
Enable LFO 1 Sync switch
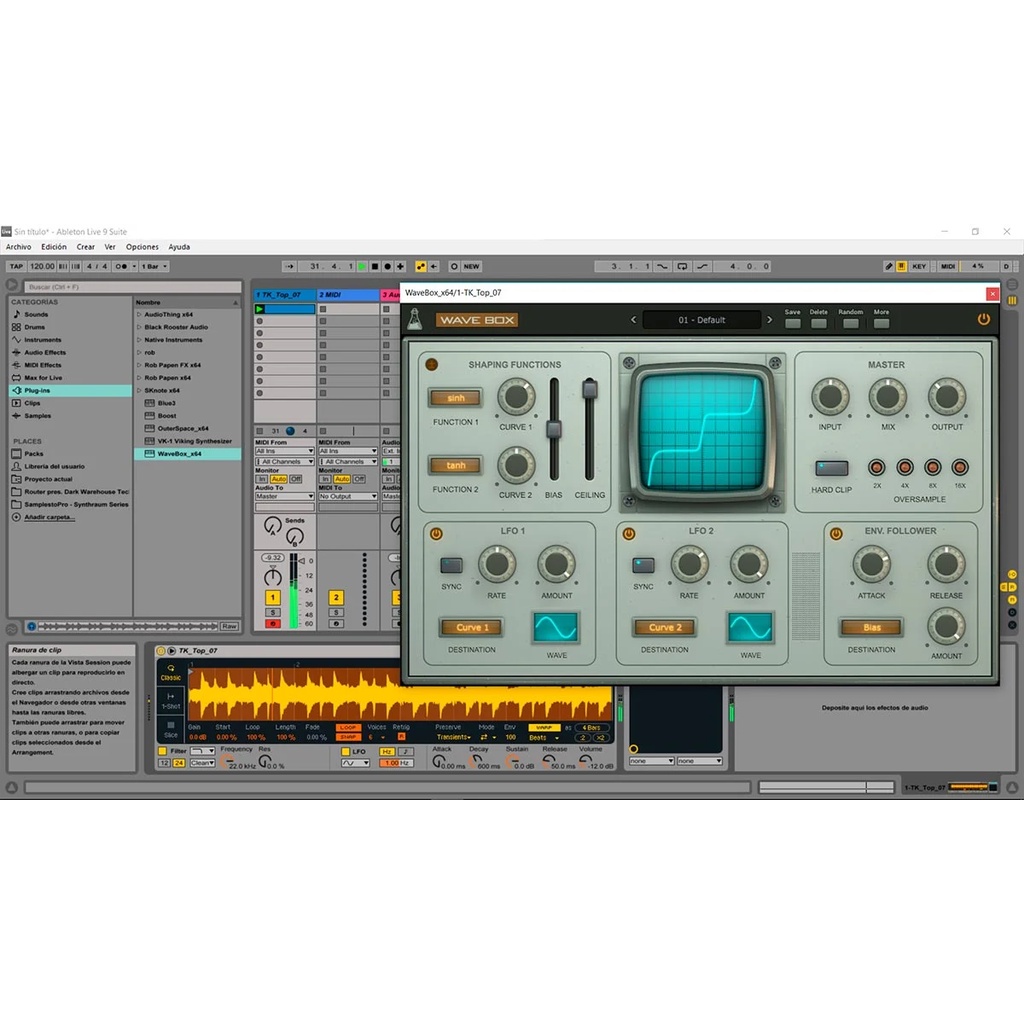(x=451, y=565)
